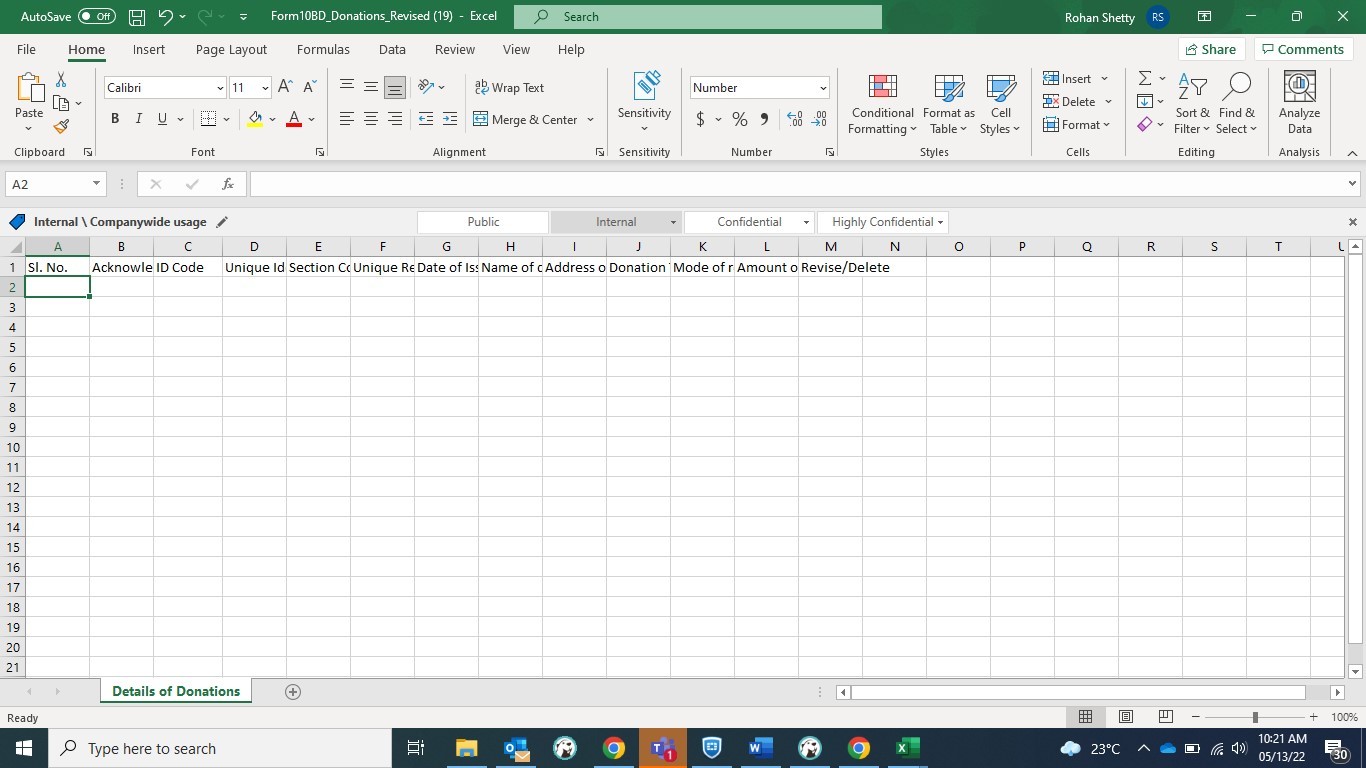
Task: Click the yellow fill color swatch
Action: click(255, 119)
